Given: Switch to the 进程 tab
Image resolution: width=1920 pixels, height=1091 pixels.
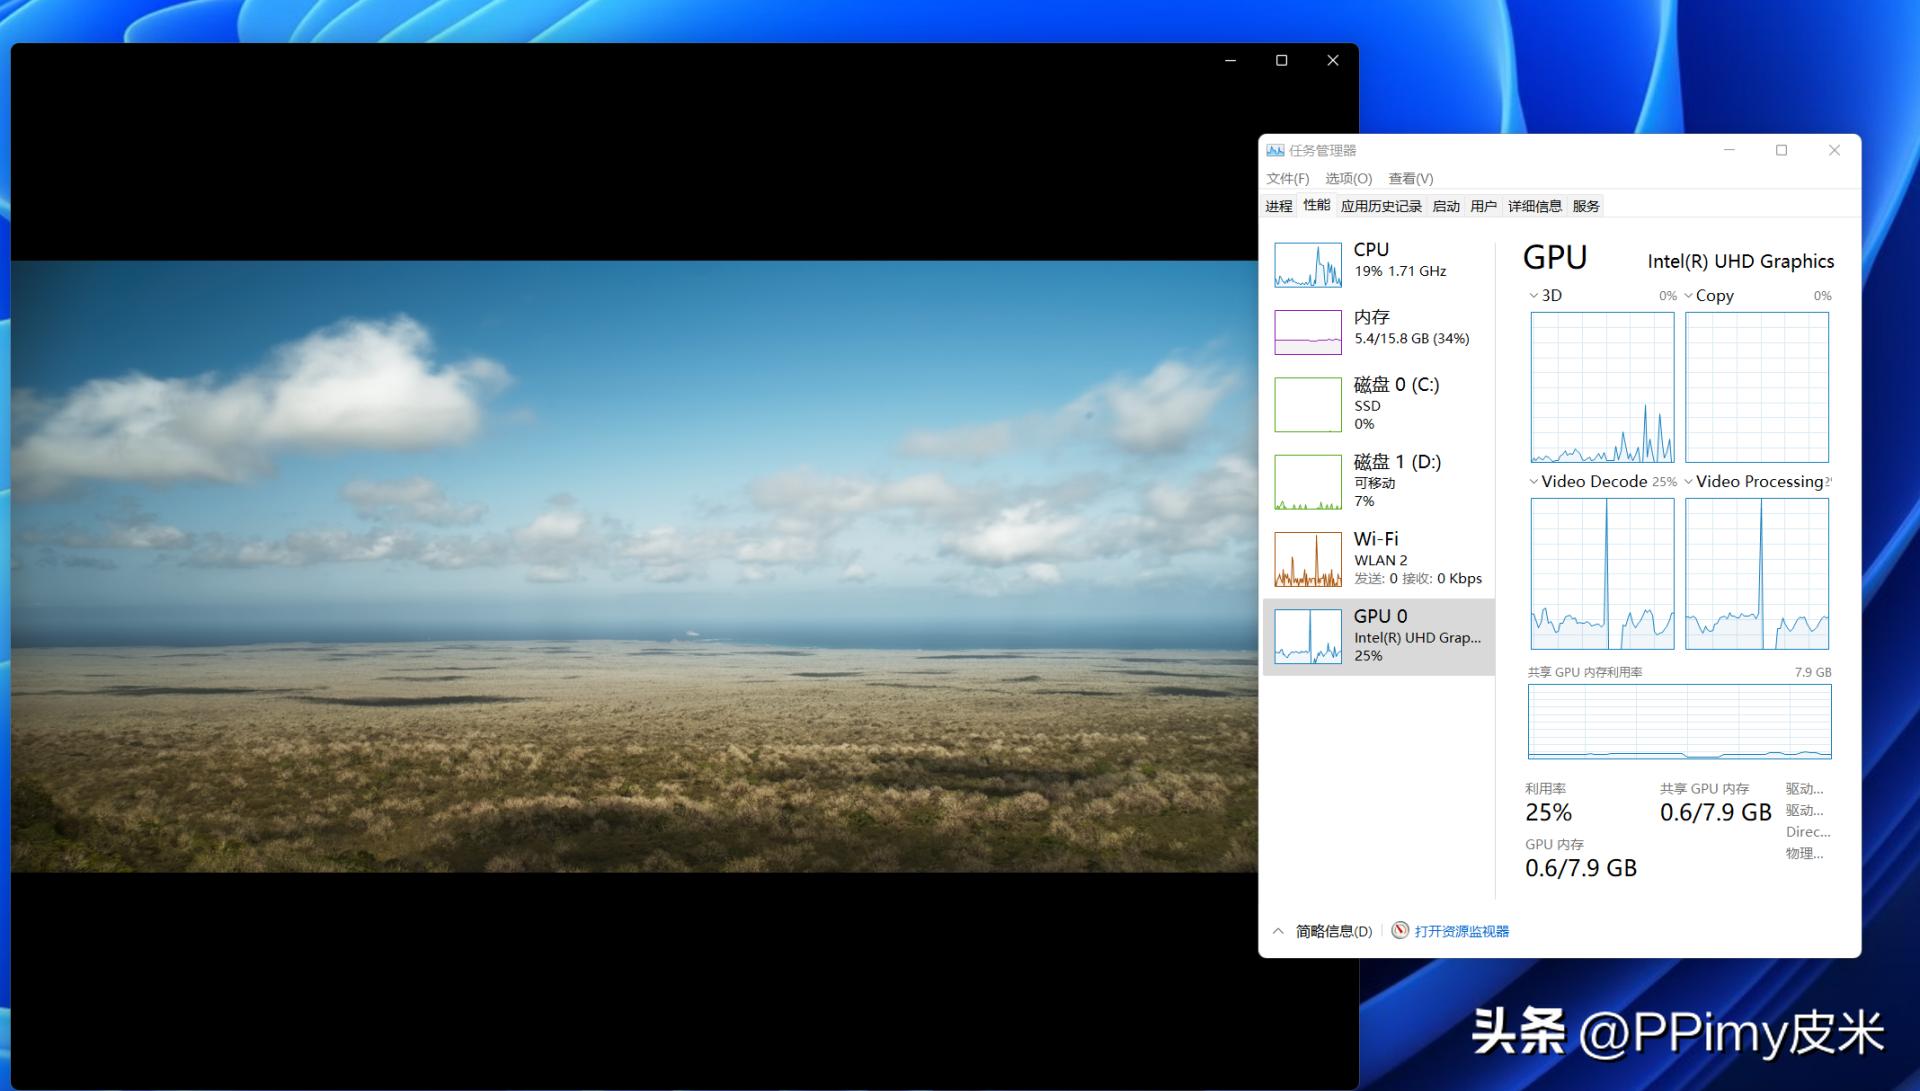Looking at the screenshot, I should tap(1278, 206).
